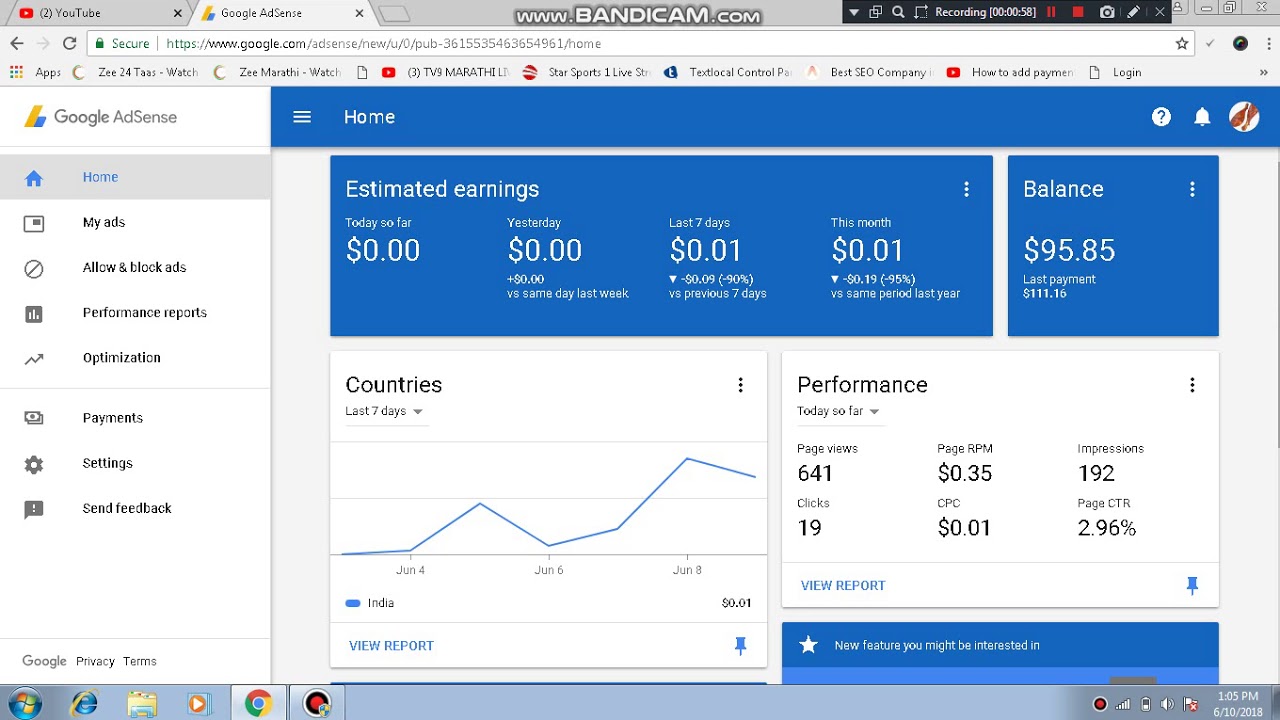Click the Payments icon in sidebar

click(x=34, y=418)
